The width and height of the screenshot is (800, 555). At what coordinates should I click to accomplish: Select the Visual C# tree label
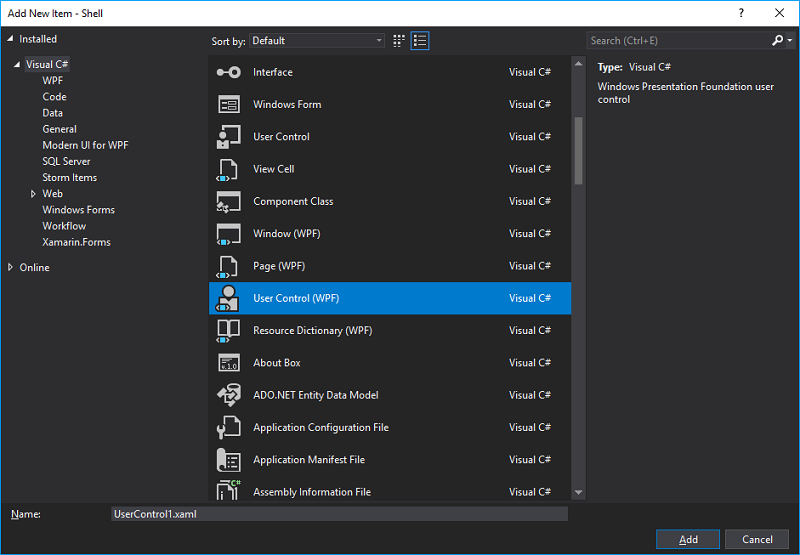(x=47, y=64)
